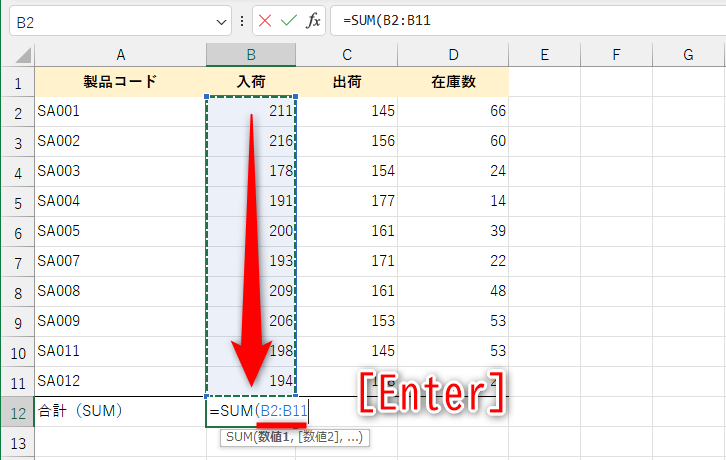
Task: Select cell containing SA009
Action: pyautogui.click(x=120, y=321)
